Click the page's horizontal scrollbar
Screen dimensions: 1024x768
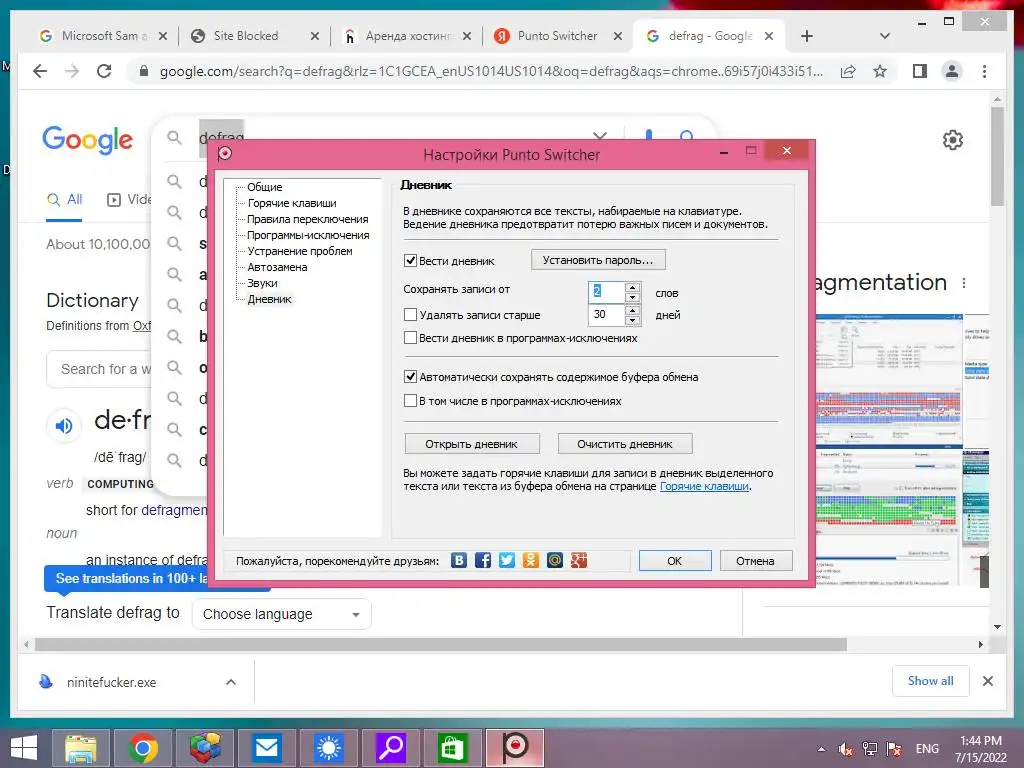[441, 645]
